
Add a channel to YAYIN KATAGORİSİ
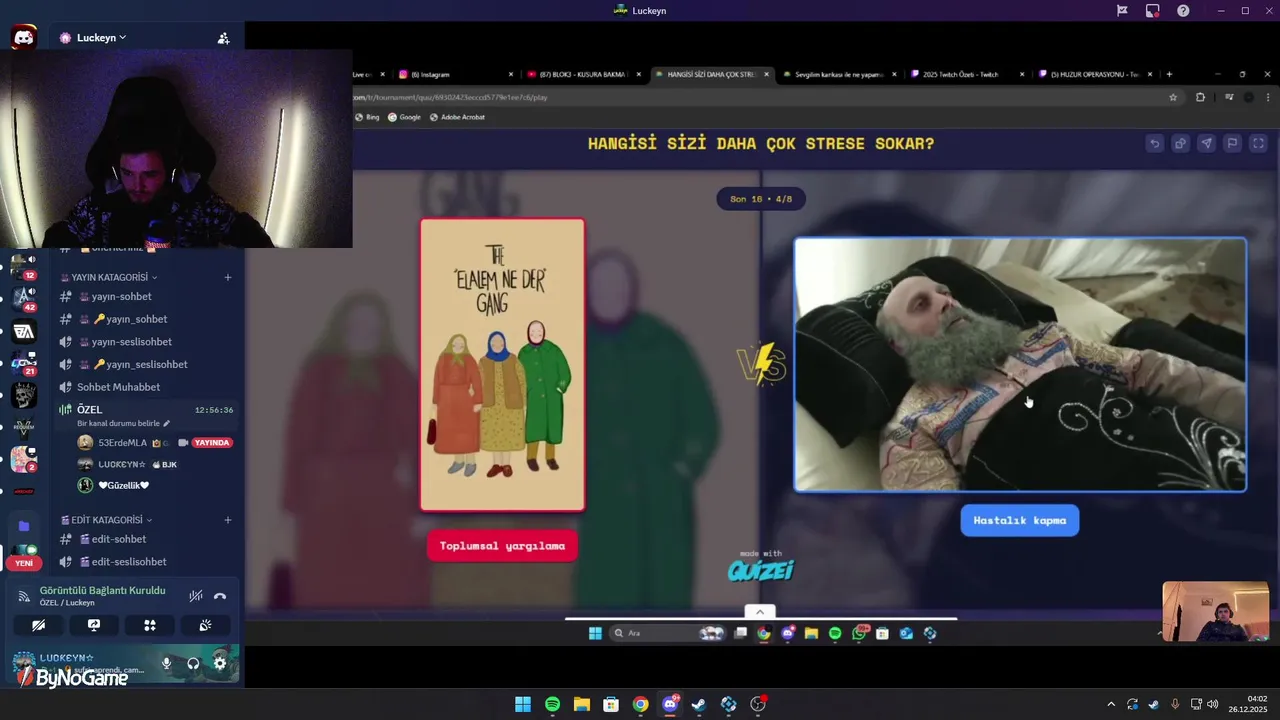(x=228, y=277)
